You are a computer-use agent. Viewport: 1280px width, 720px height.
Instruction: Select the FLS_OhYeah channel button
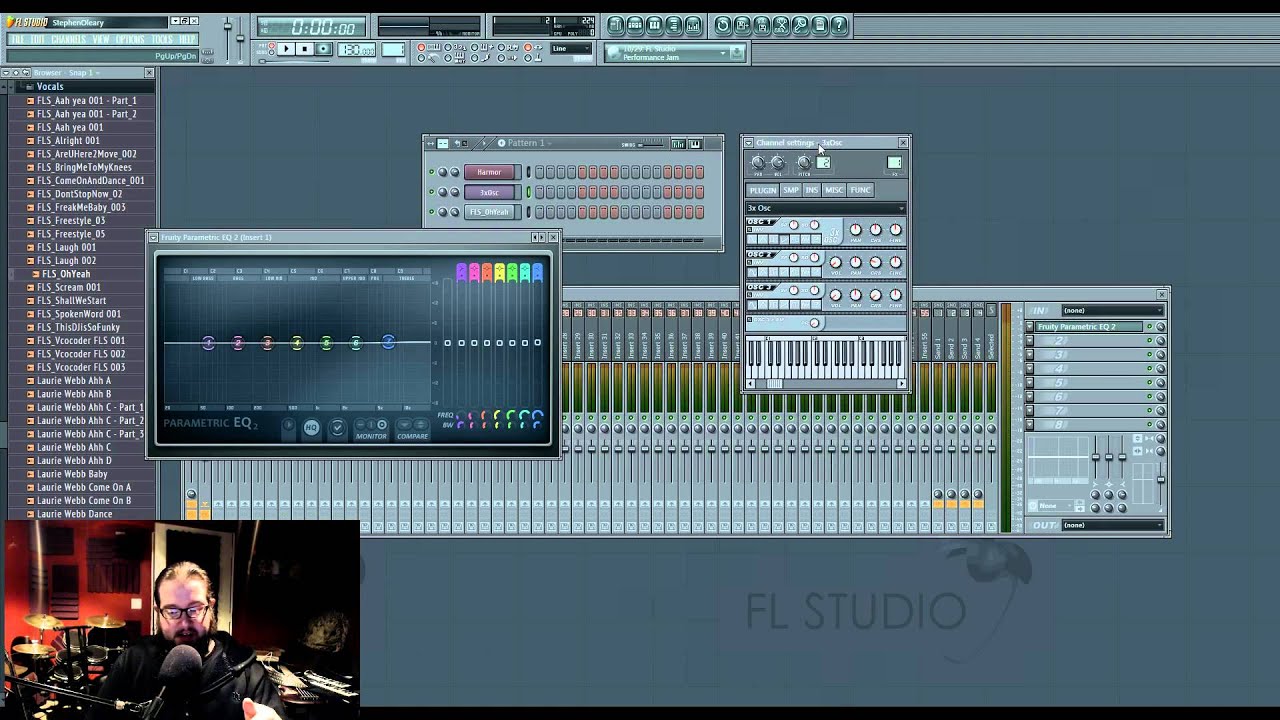[x=489, y=212]
